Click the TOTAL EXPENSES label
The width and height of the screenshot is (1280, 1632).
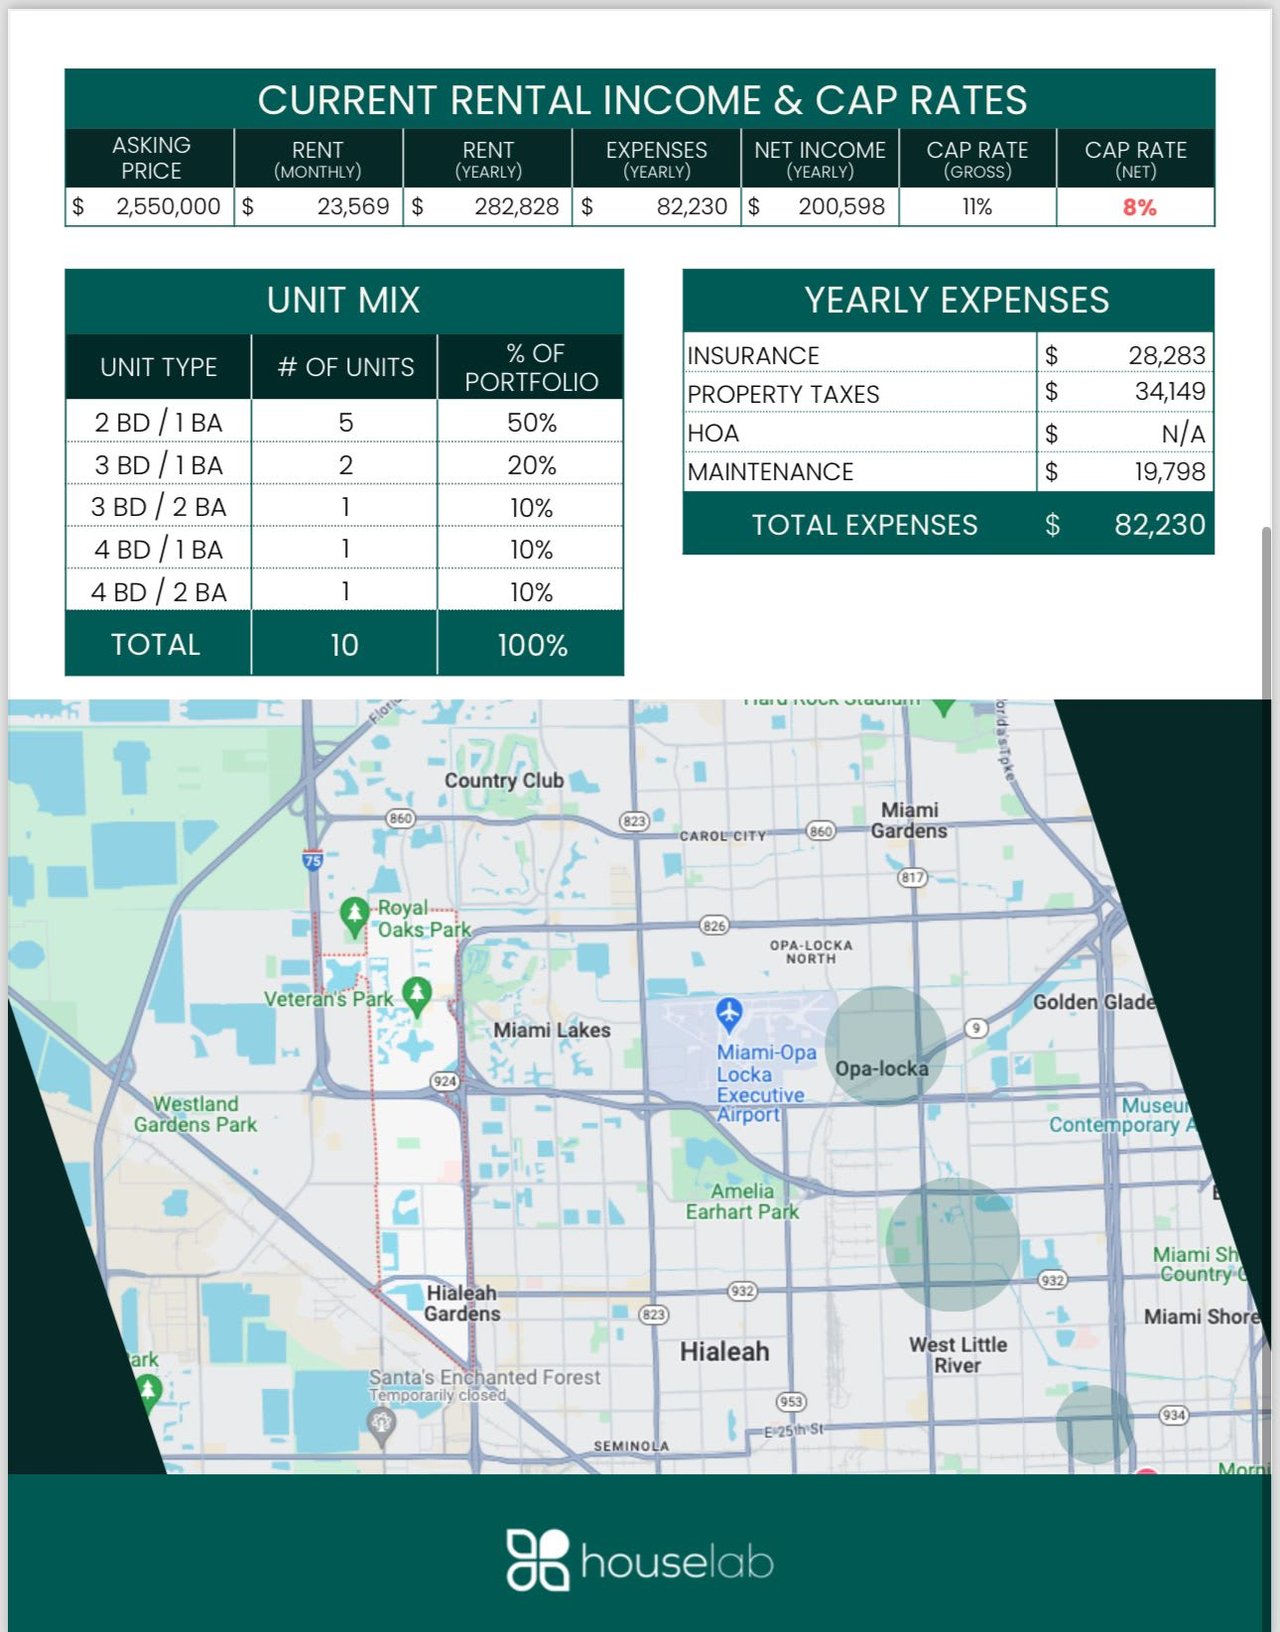[x=865, y=525]
